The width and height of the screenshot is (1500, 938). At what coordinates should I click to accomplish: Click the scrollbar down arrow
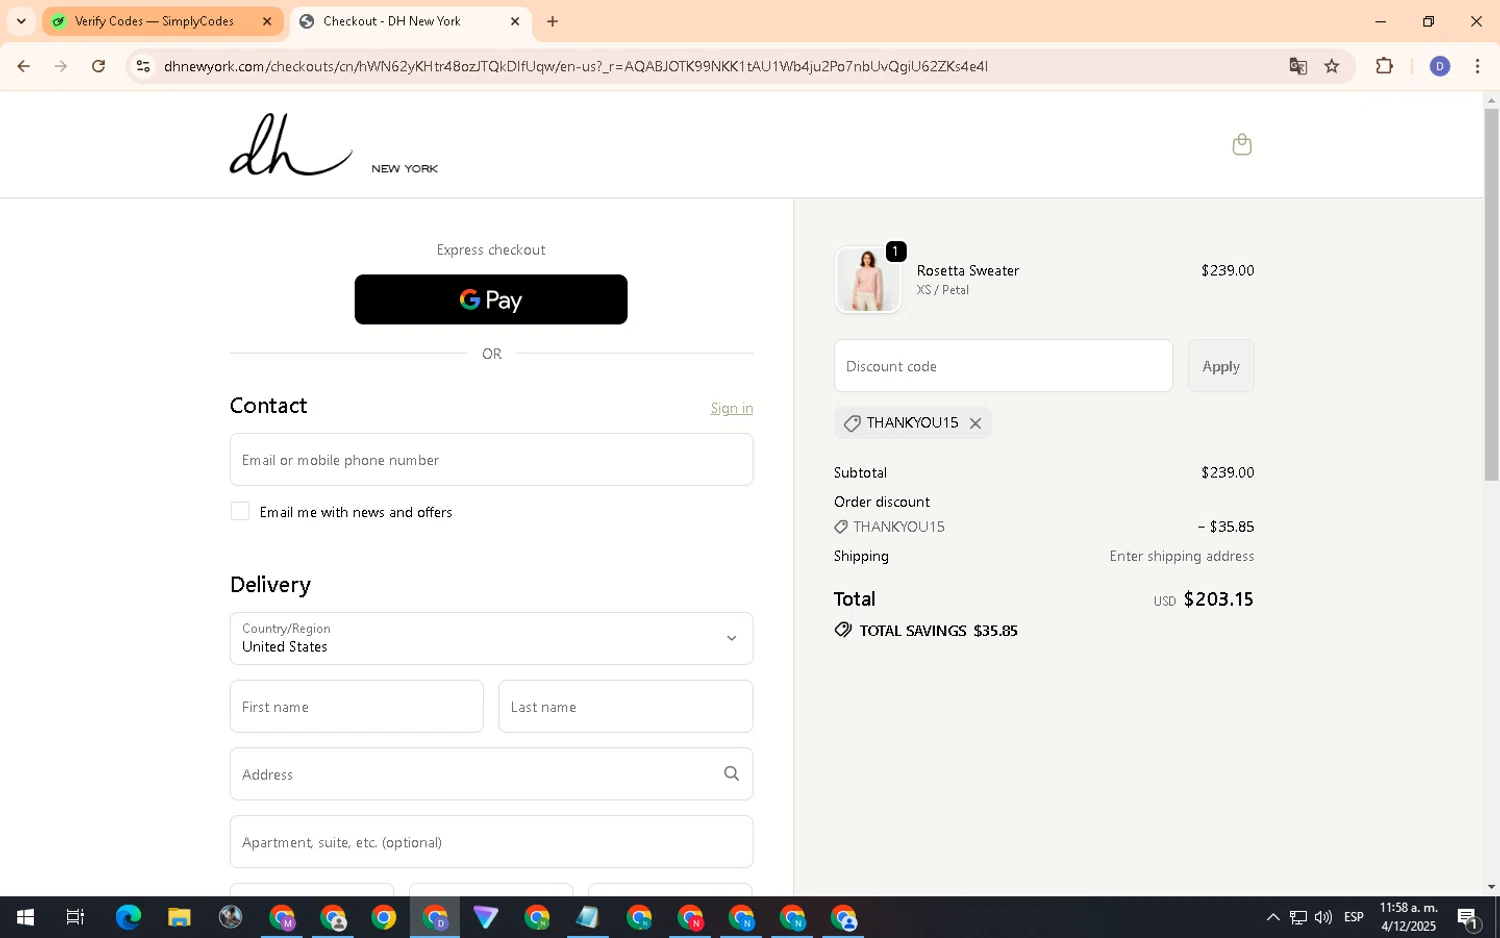(x=1491, y=886)
